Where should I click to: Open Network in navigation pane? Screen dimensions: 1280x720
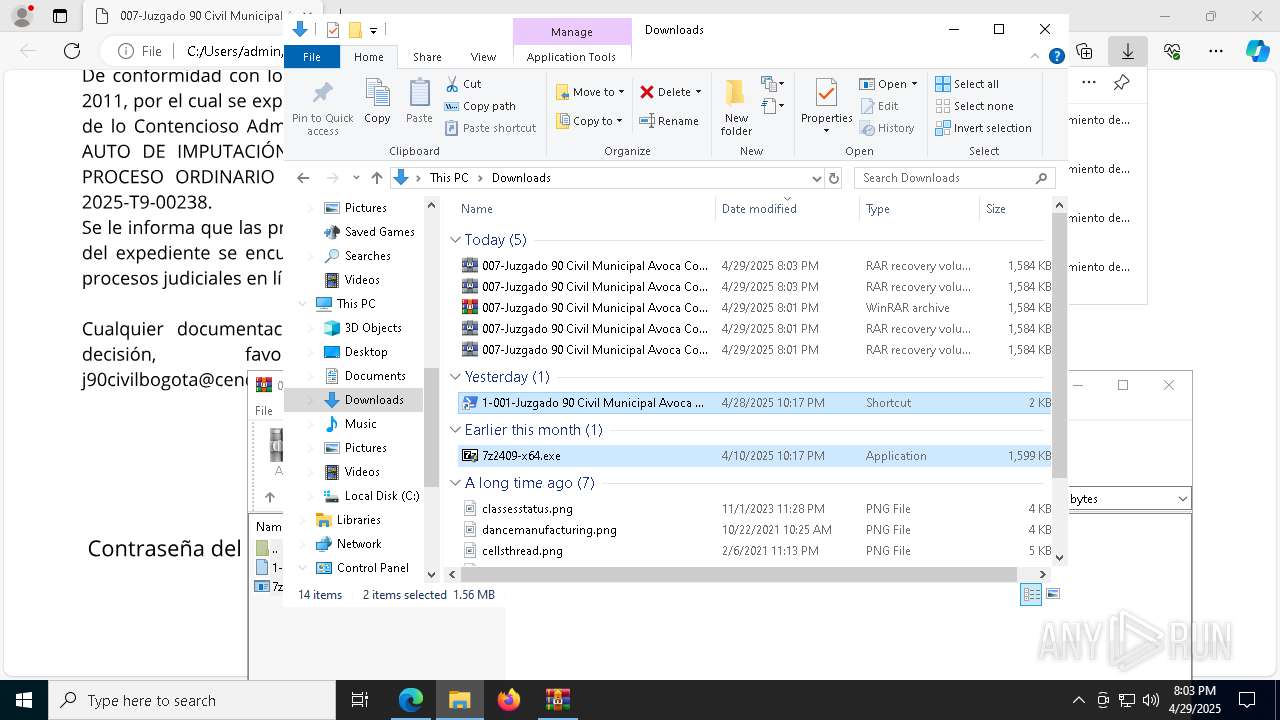[348, 544]
